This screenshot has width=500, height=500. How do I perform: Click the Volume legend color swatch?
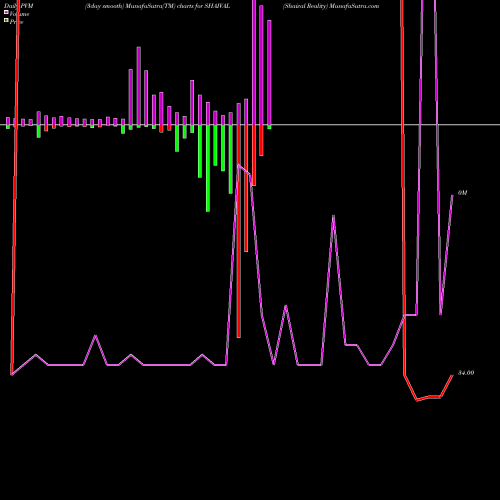(x=6, y=12)
